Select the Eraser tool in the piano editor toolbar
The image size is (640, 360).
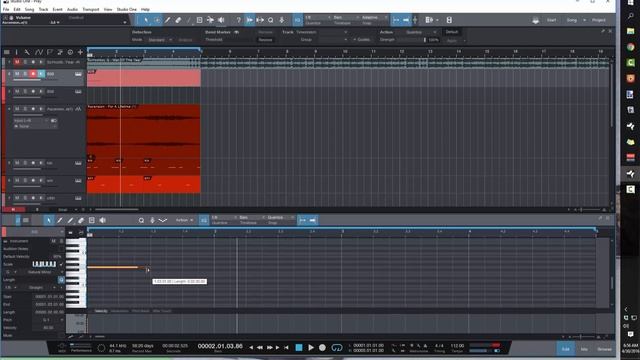pos(81,220)
